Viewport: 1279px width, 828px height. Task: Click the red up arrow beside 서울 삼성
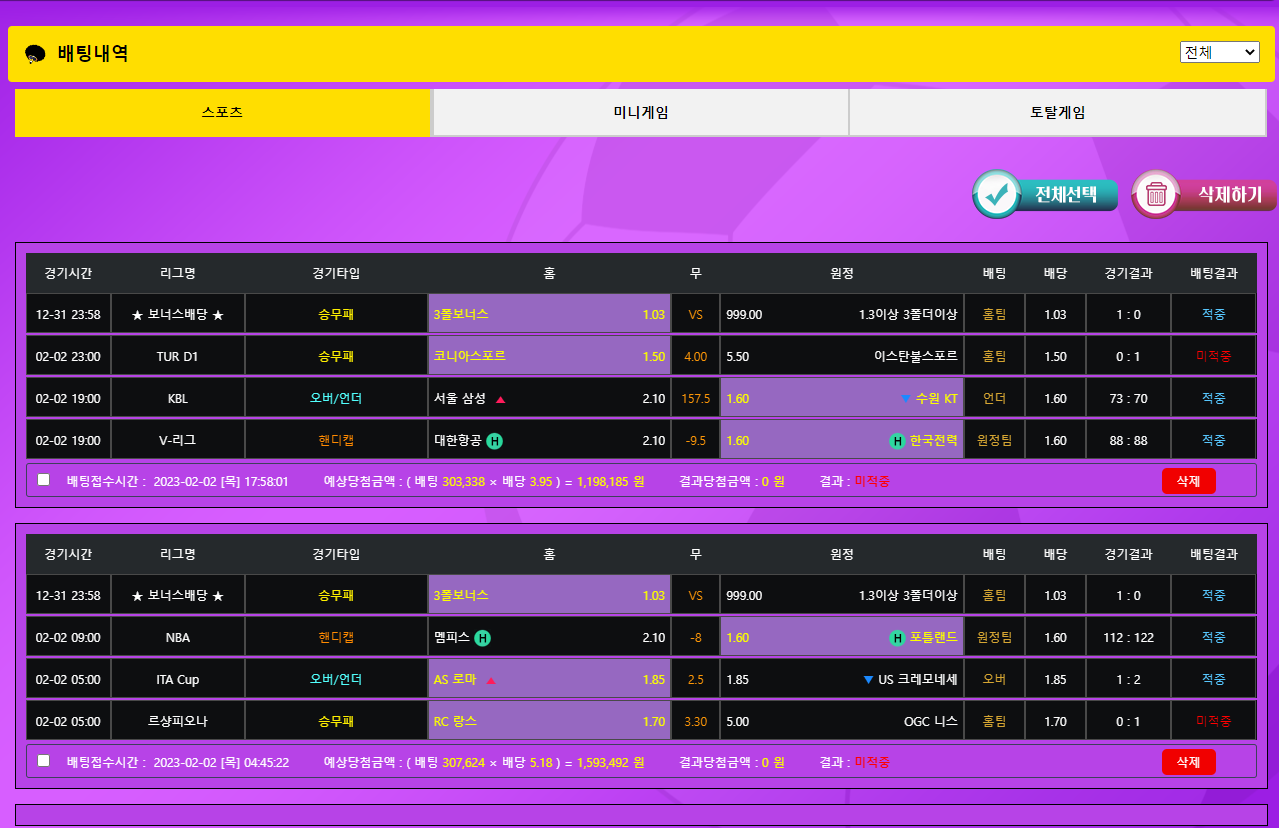[x=500, y=399]
